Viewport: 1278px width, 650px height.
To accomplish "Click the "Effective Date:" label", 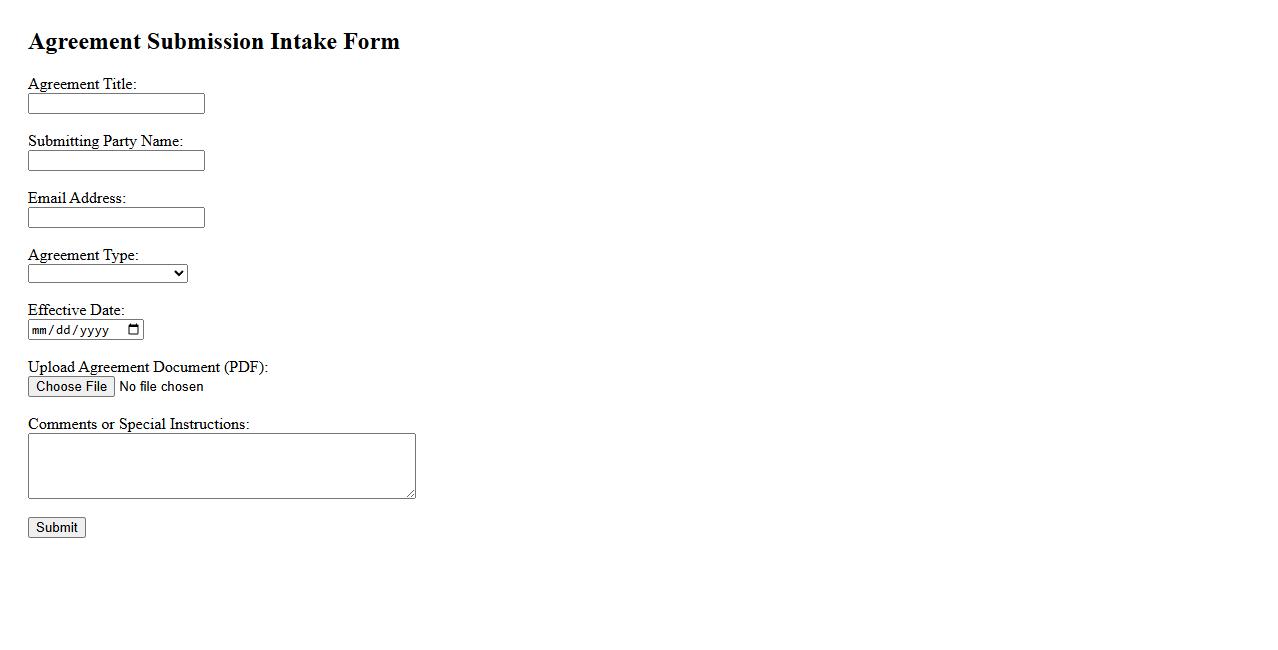I will coord(76,310).
